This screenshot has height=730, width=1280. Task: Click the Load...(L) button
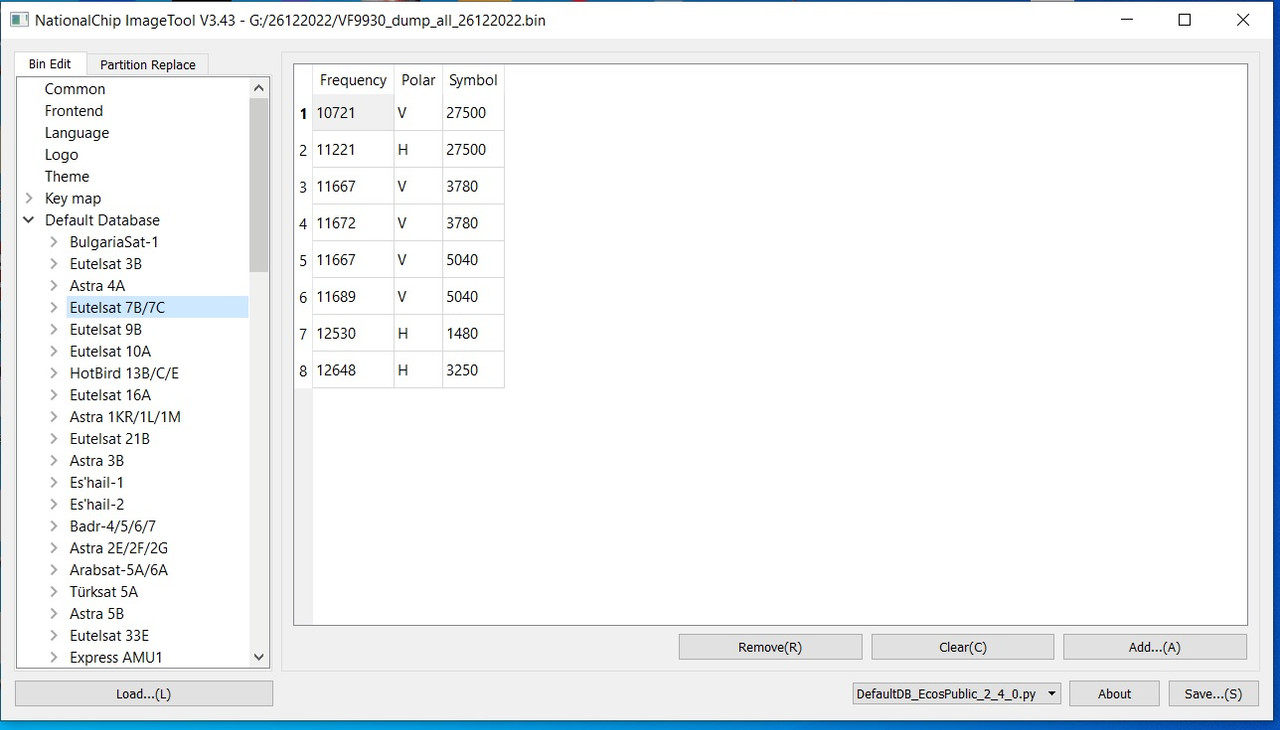[x=144, y=694]
